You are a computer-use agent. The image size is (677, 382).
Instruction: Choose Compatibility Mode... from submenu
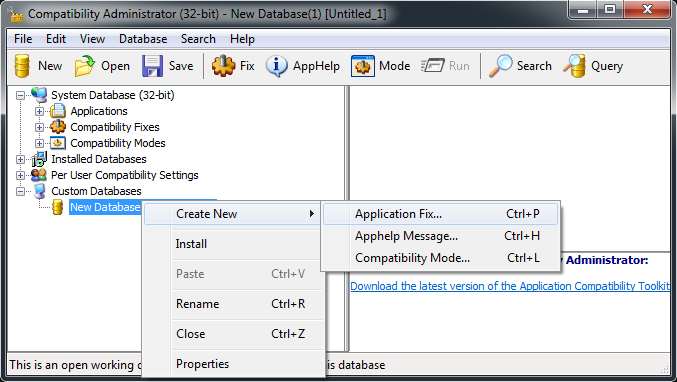440,258
